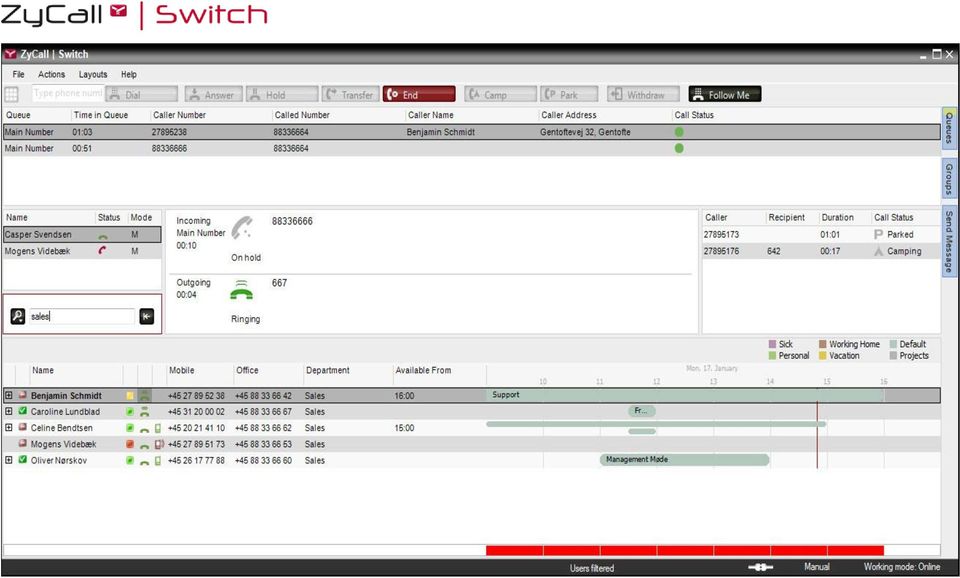Click Benjamin Schmidt's yellow presence square
Screen dimensions: 960x578
coord(130,396)
